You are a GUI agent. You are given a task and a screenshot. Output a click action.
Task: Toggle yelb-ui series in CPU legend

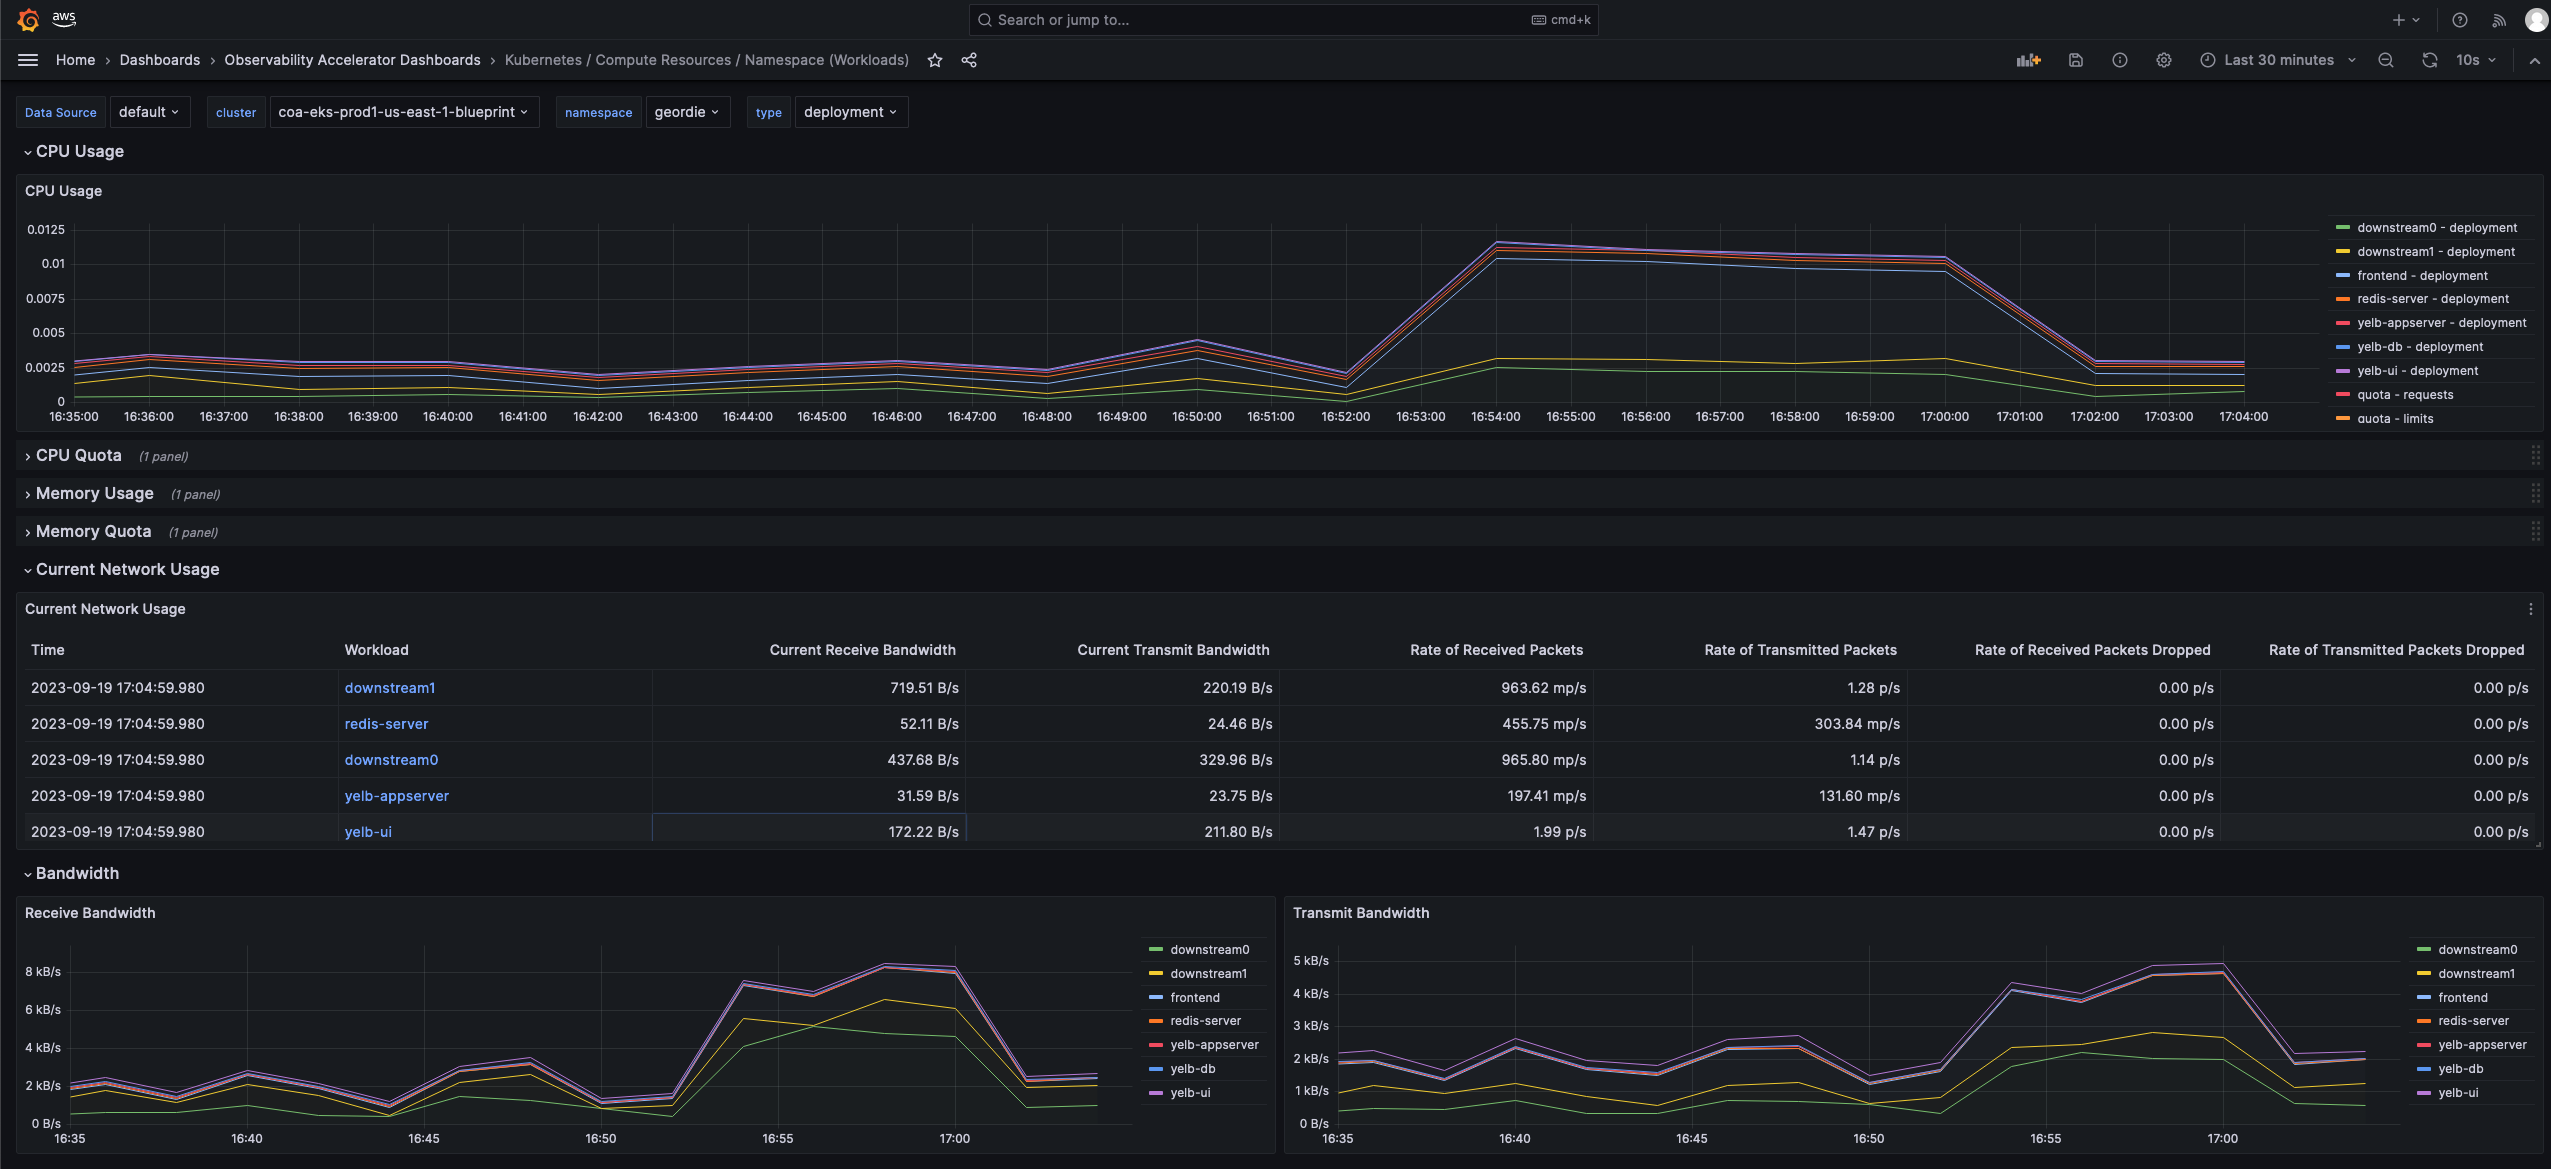(2417, 371)
